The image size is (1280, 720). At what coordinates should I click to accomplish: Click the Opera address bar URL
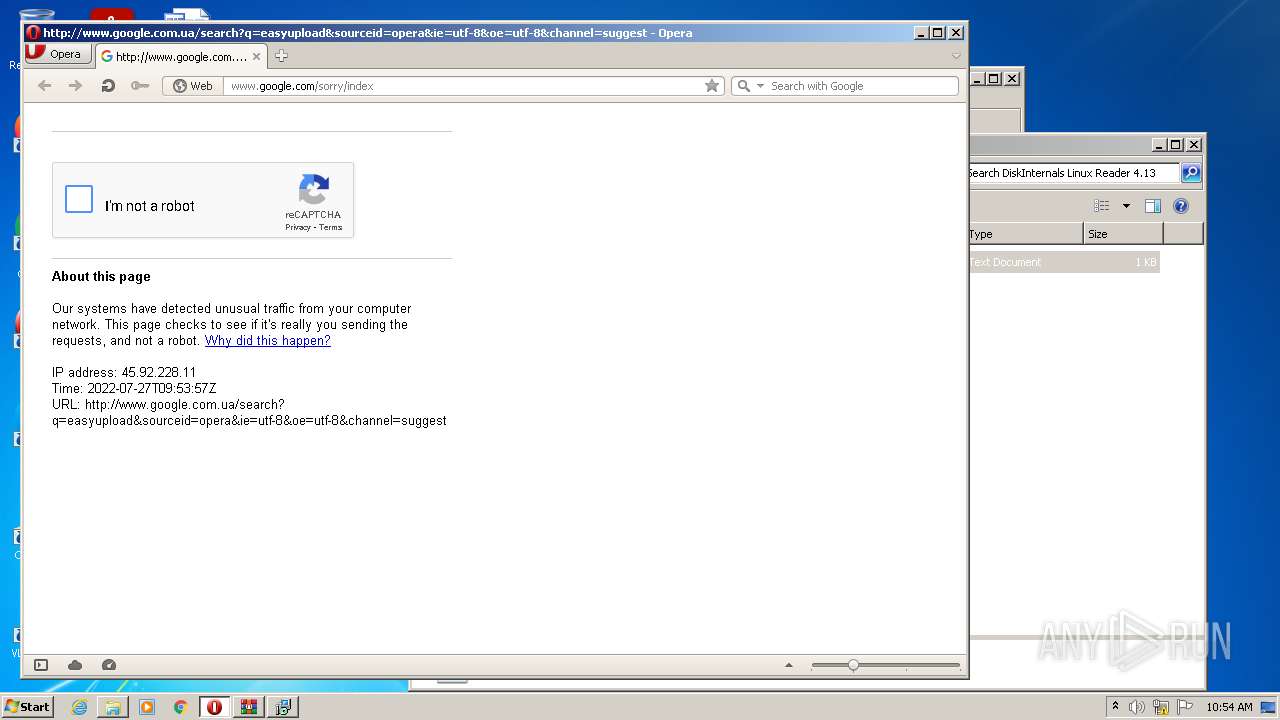coord(302,86)
